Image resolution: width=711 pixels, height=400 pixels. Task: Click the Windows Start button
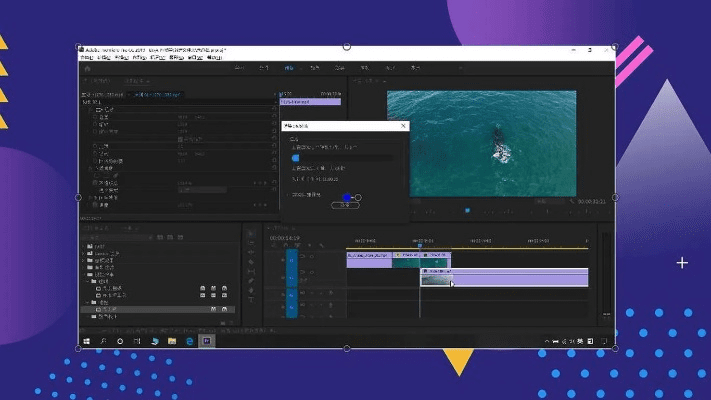coord(87,341)
